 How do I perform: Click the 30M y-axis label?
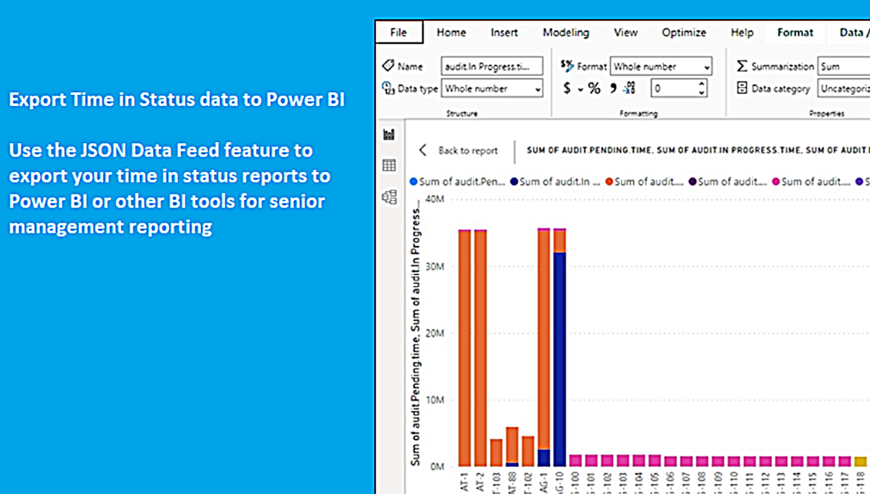(435, 266)
